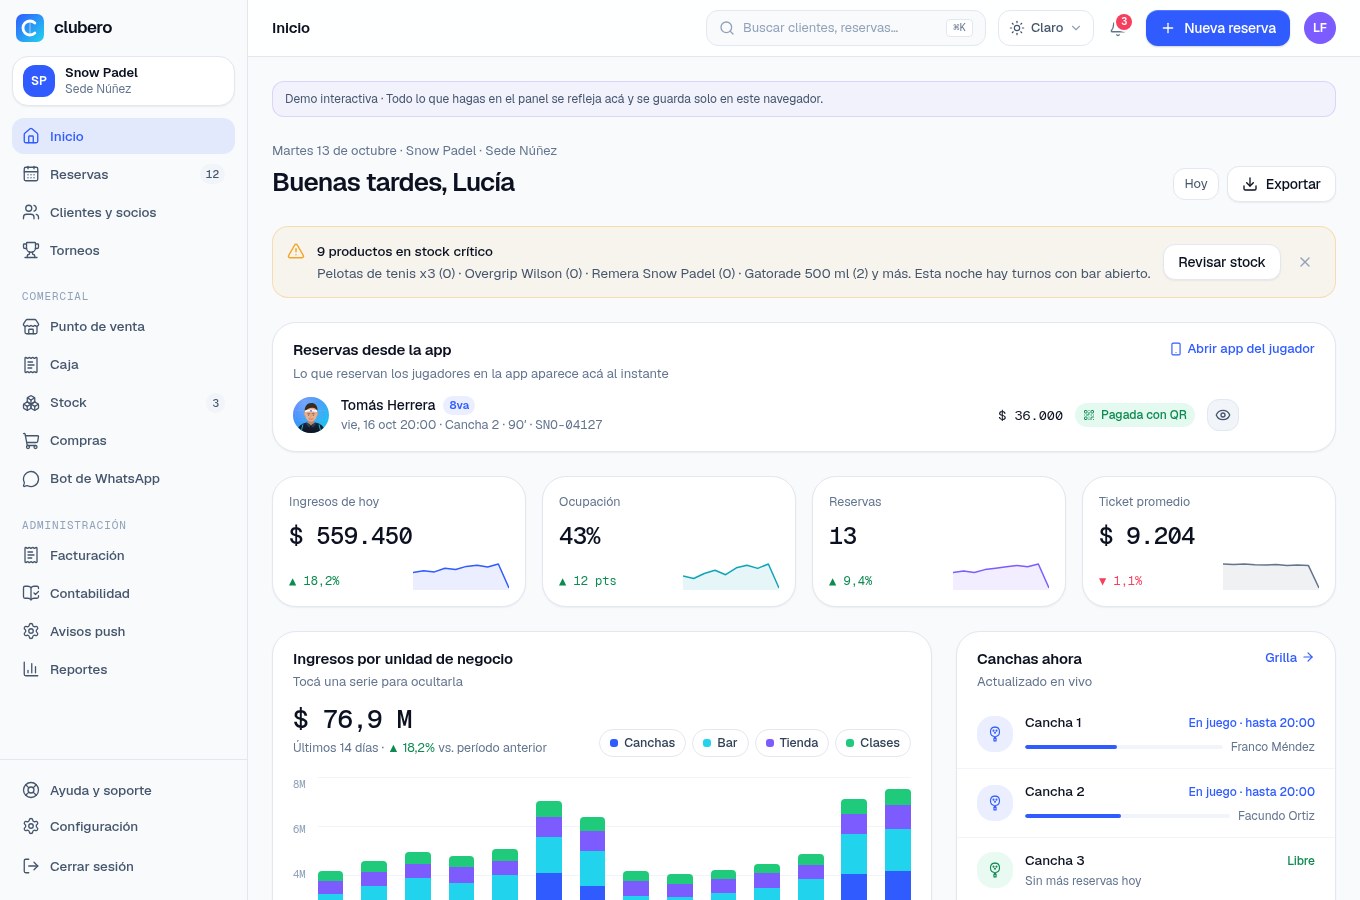Open the Snow Padel venue selector
1360x900 pixels.
coord(123,81)
